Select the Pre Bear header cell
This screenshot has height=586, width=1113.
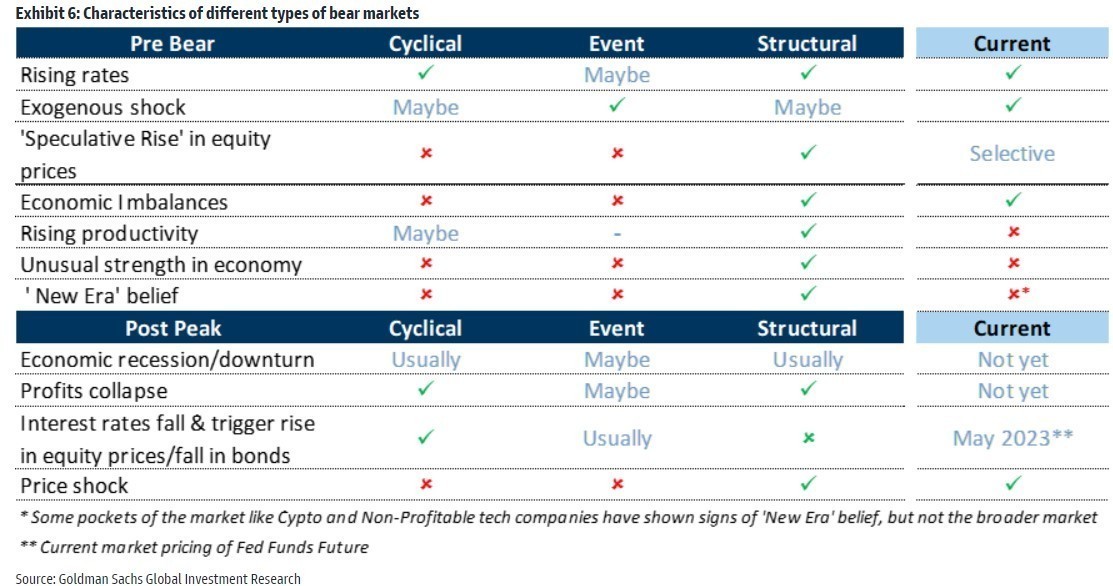(x=172, y=43)
